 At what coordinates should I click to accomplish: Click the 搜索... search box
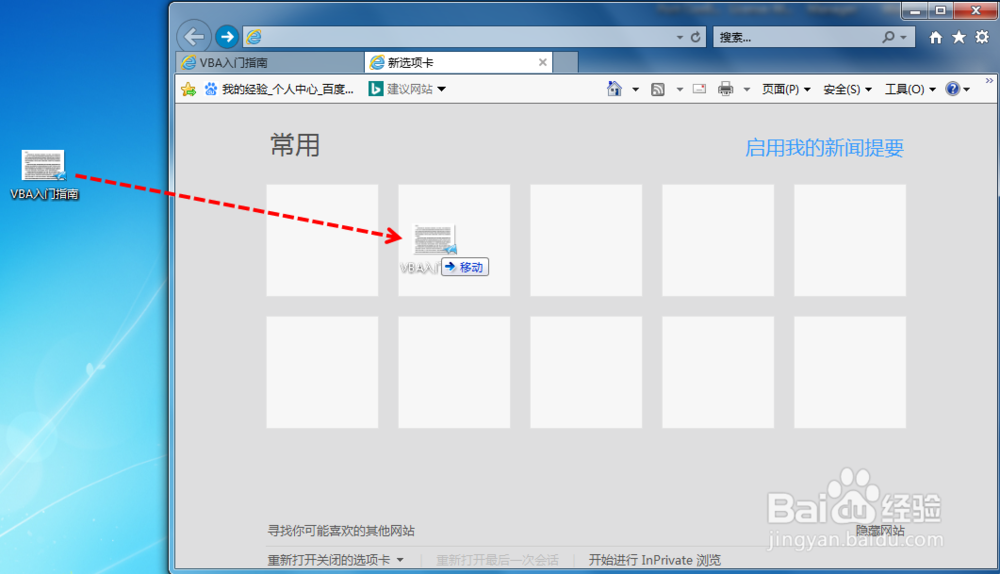click(x=797, y=38)
